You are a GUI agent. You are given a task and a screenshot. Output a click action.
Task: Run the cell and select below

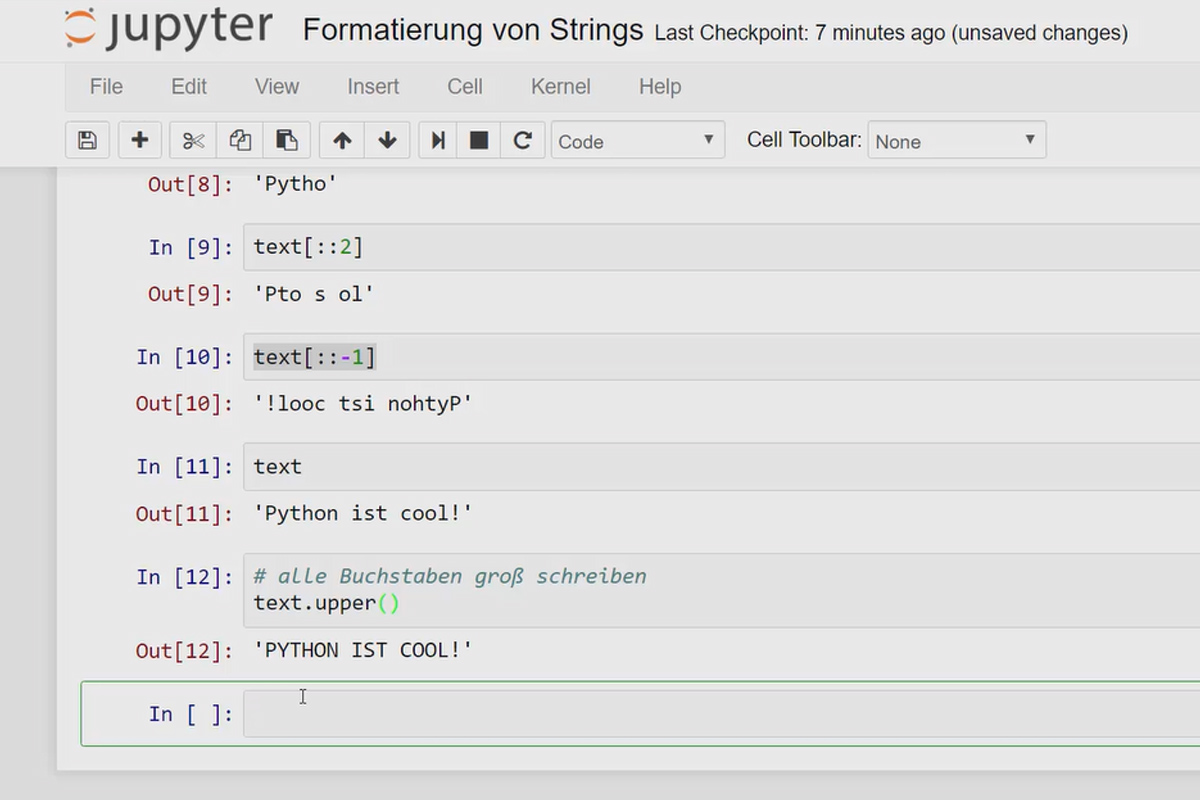[438, 140]
